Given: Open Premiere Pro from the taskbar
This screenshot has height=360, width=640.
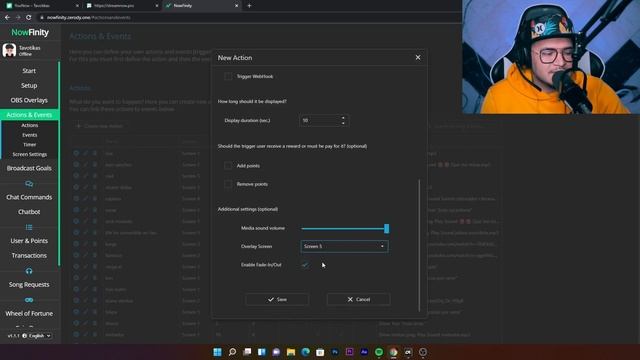Looking at the screenshot, I should 349,352.
